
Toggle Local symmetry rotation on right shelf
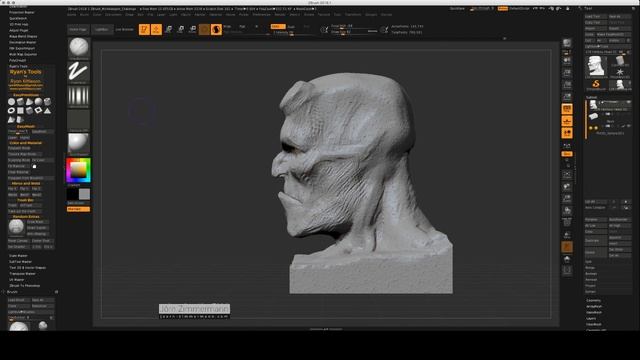[567, 133]
